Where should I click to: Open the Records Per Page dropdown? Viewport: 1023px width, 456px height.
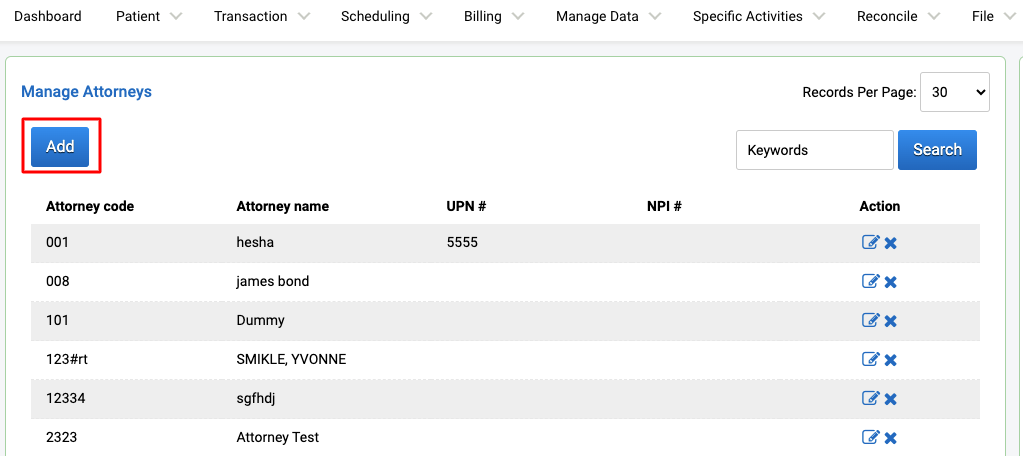954,92
